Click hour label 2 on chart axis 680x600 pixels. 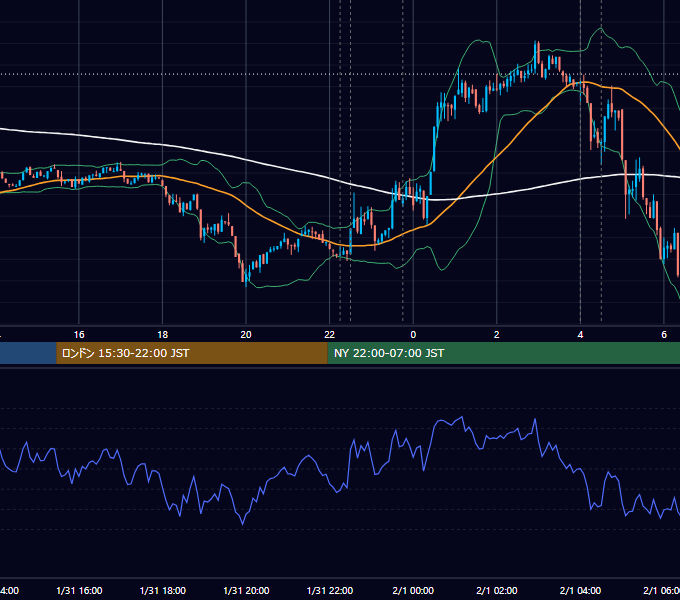pos(497,335)
